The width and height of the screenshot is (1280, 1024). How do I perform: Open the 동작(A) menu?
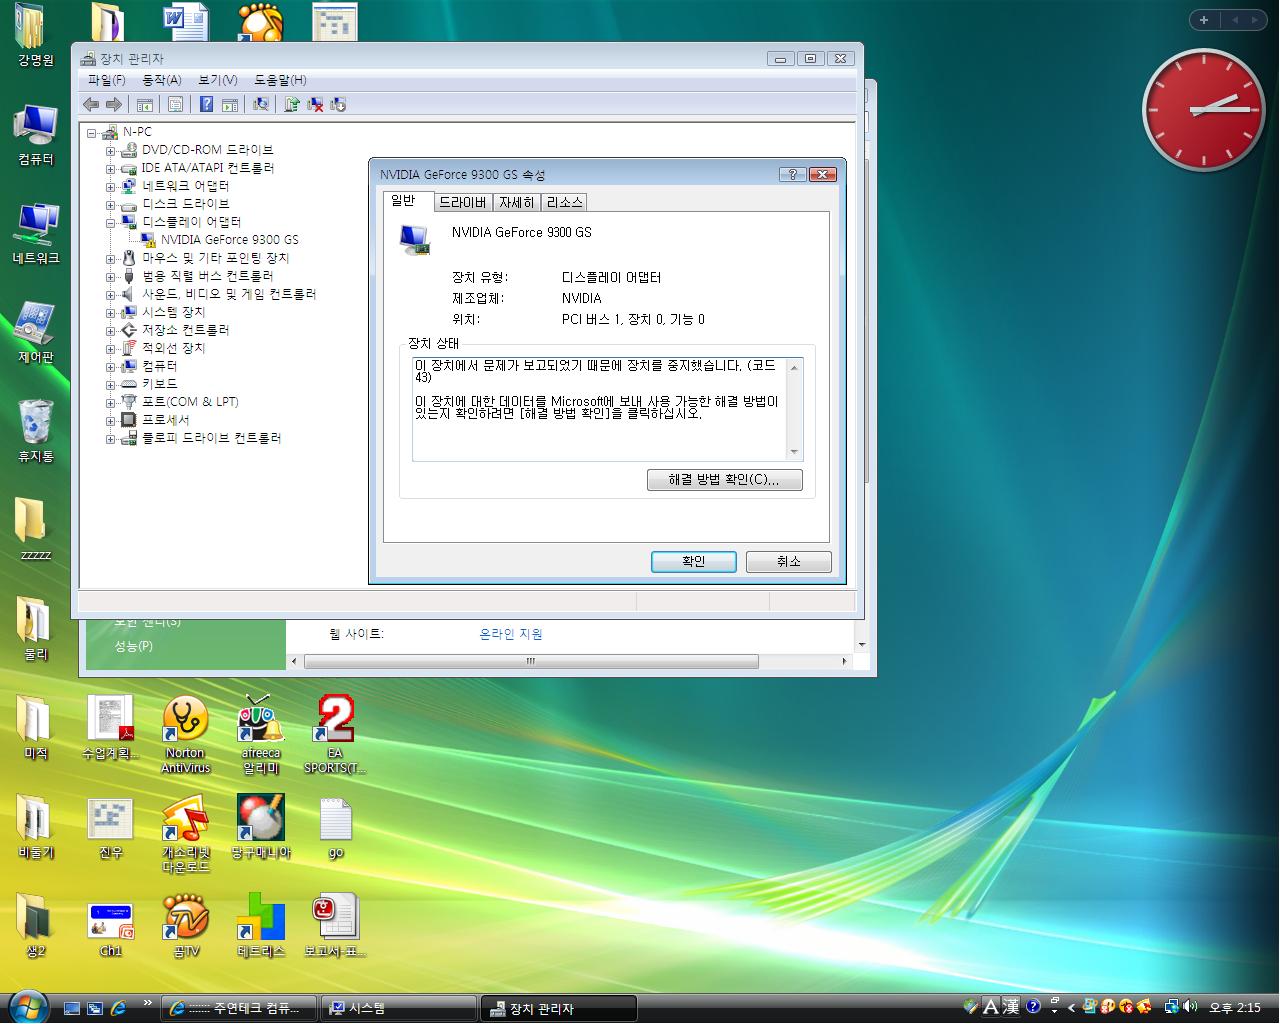161,80
